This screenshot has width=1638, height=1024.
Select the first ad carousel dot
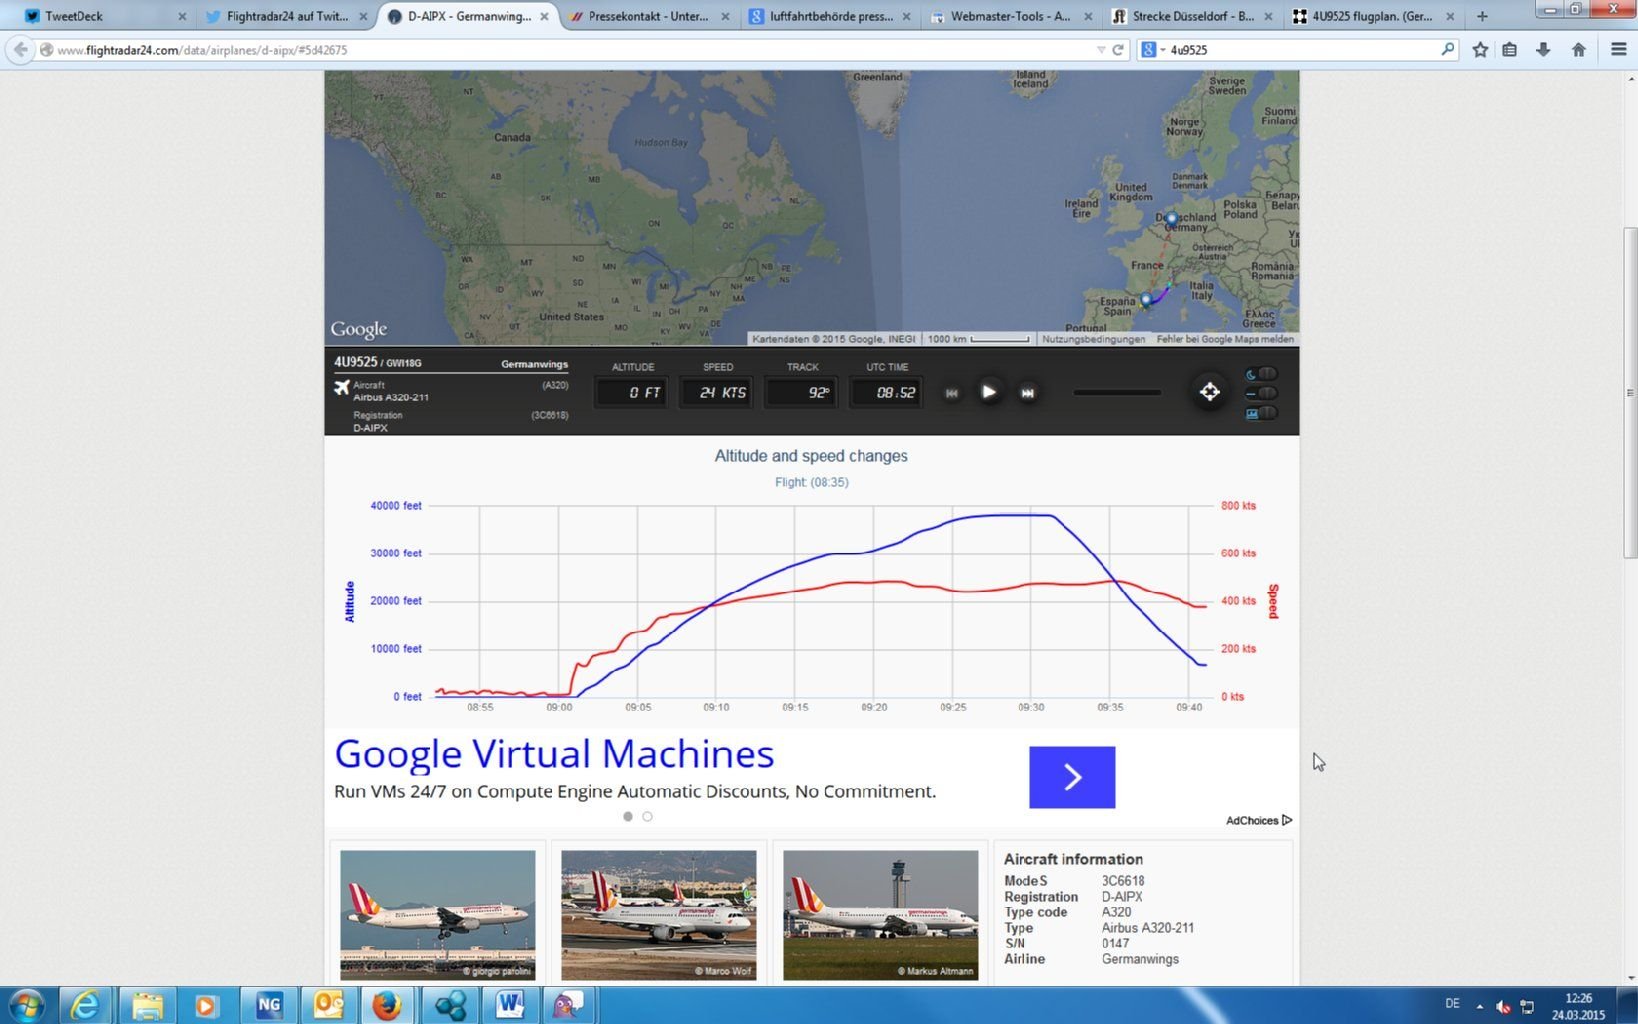click(628, 816)
